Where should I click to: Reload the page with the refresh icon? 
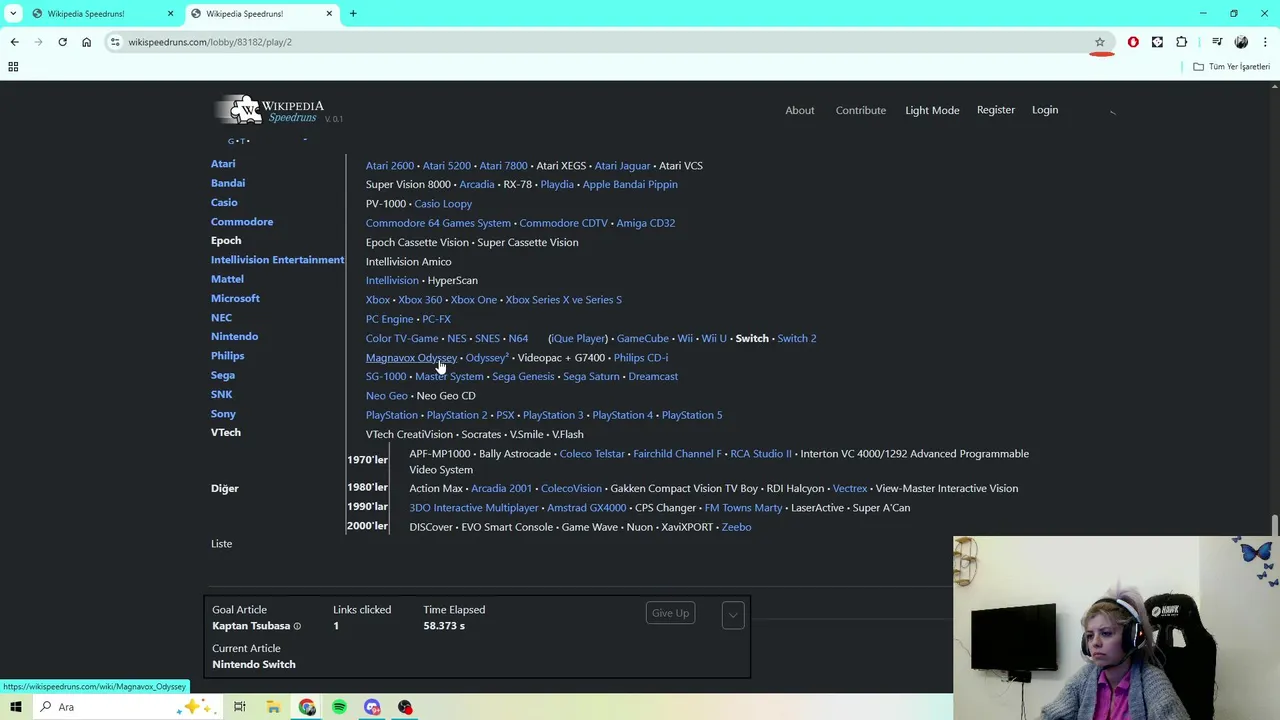(62, 42)
